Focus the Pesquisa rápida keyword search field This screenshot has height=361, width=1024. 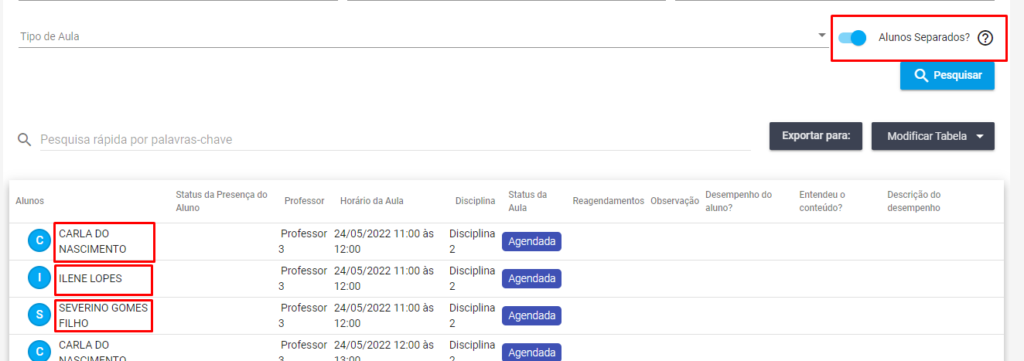pos(395,140)
